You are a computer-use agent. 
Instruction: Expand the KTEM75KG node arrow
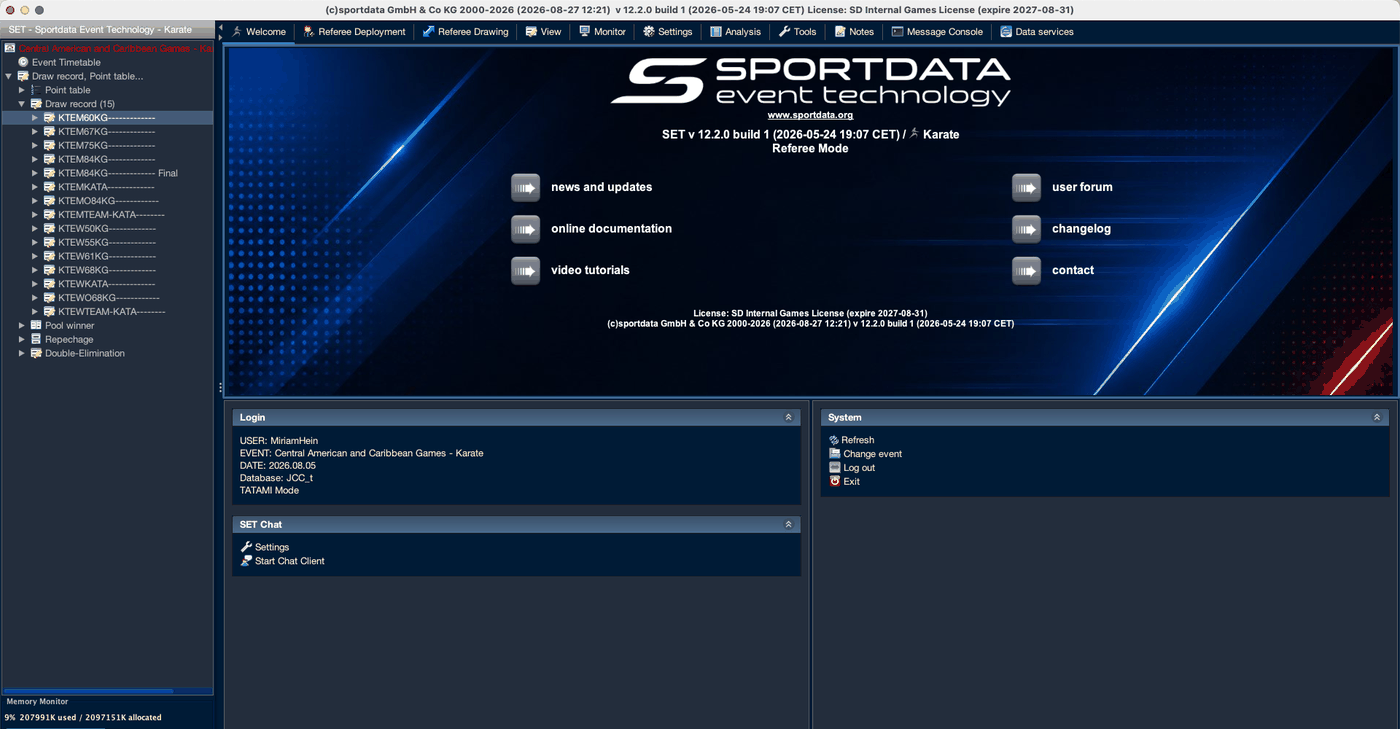coord(35,146)
